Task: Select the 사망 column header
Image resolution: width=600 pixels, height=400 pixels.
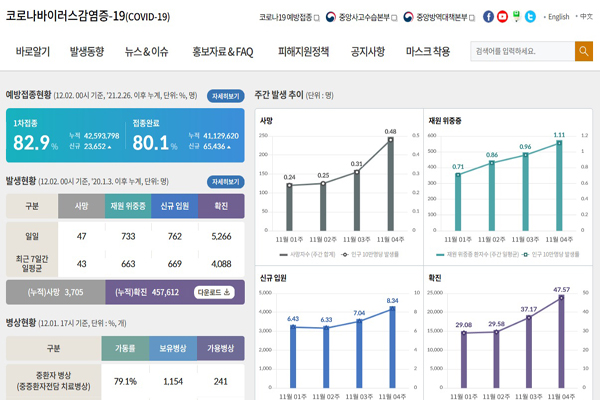Action: 82,206
